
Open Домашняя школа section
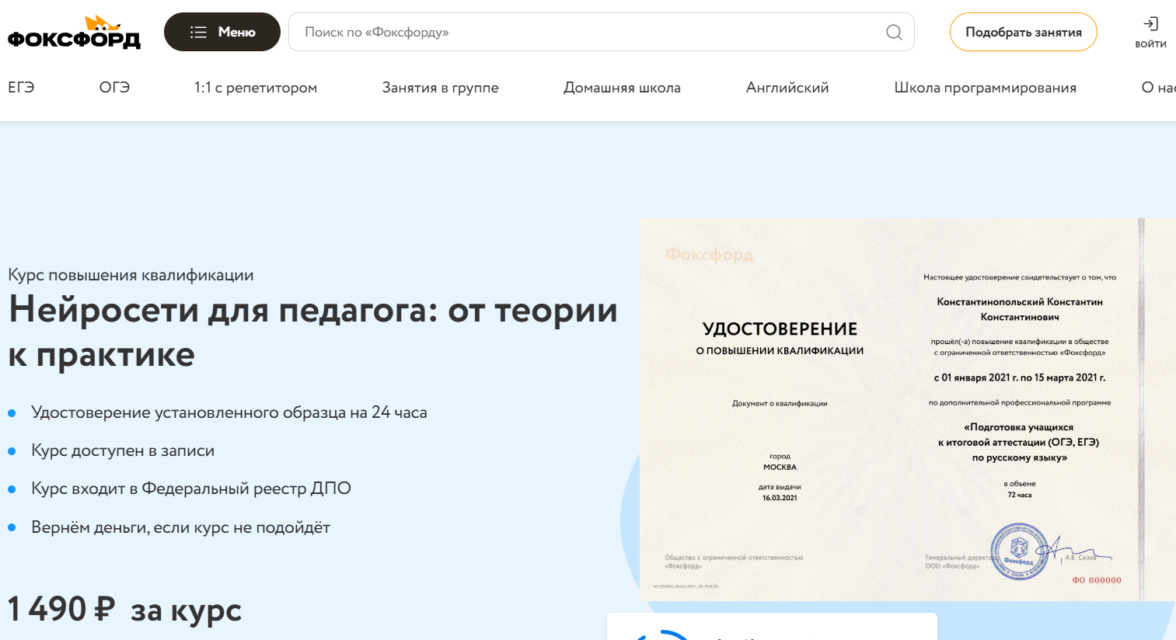[x=622, y=88]
